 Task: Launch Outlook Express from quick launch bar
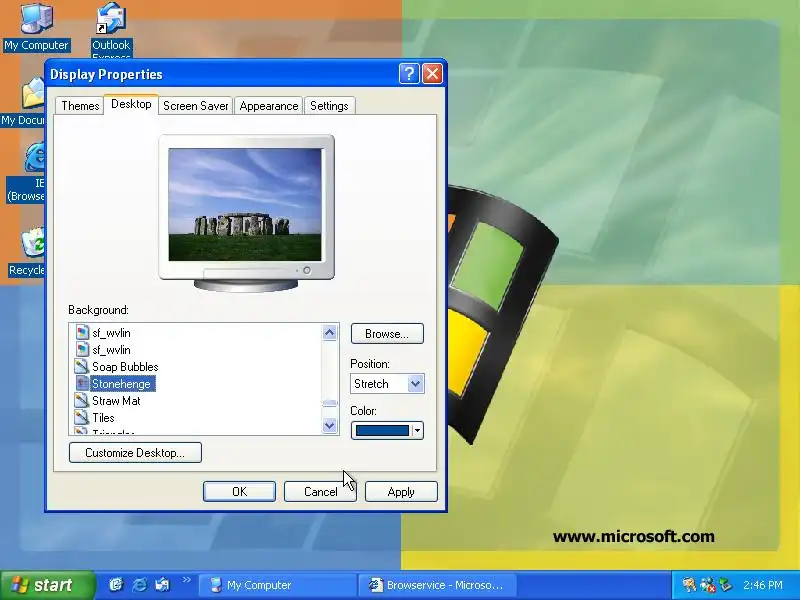(x=163, y=584)
